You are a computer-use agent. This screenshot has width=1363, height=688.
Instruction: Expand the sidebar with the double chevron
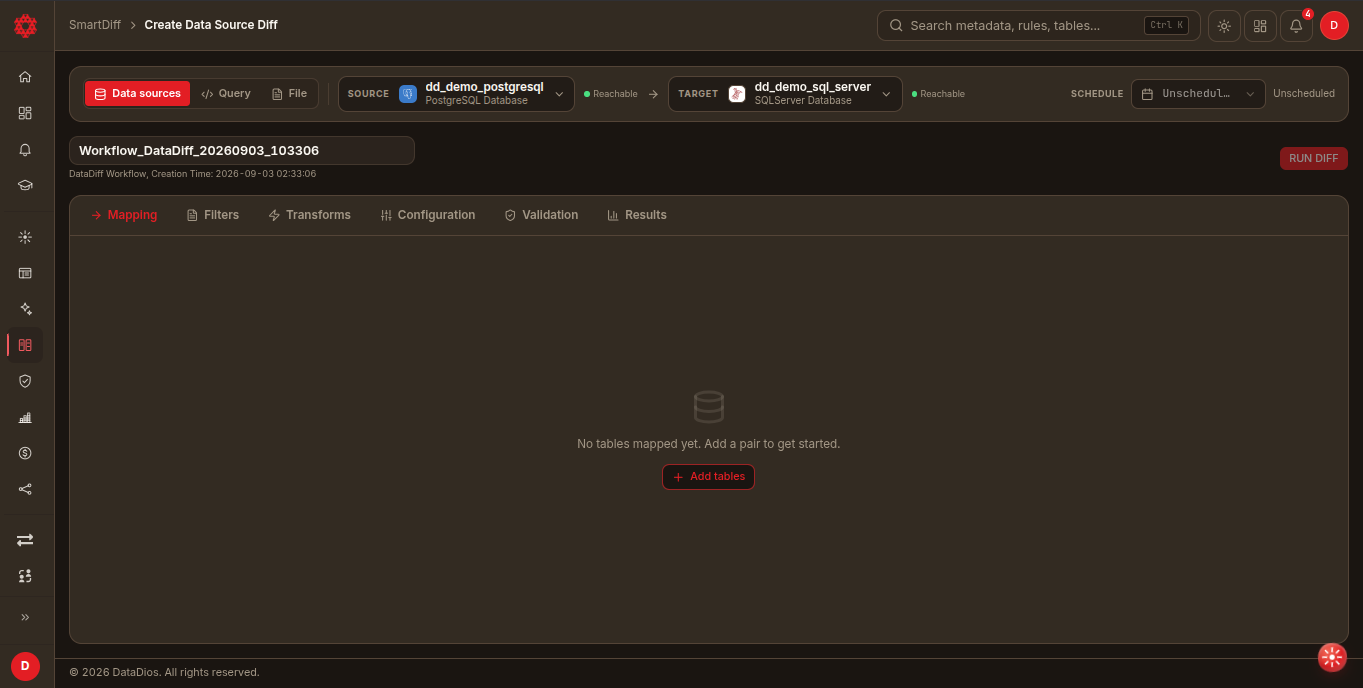(x=25, y=617)
